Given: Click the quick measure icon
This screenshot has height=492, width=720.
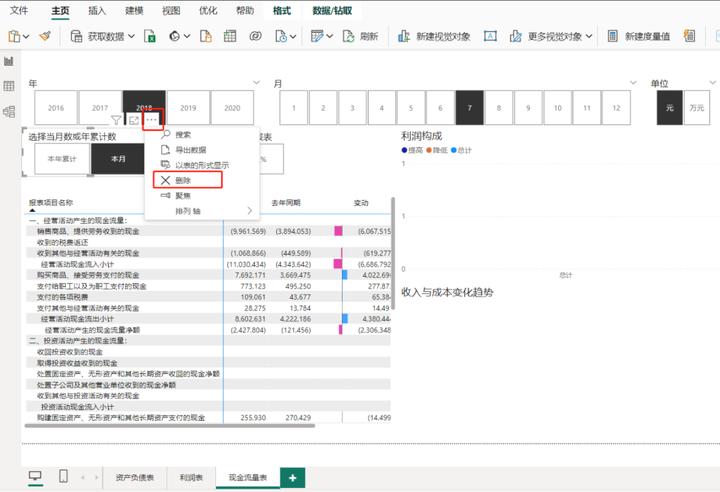Looking at the screenshot, I should [689, 36].
